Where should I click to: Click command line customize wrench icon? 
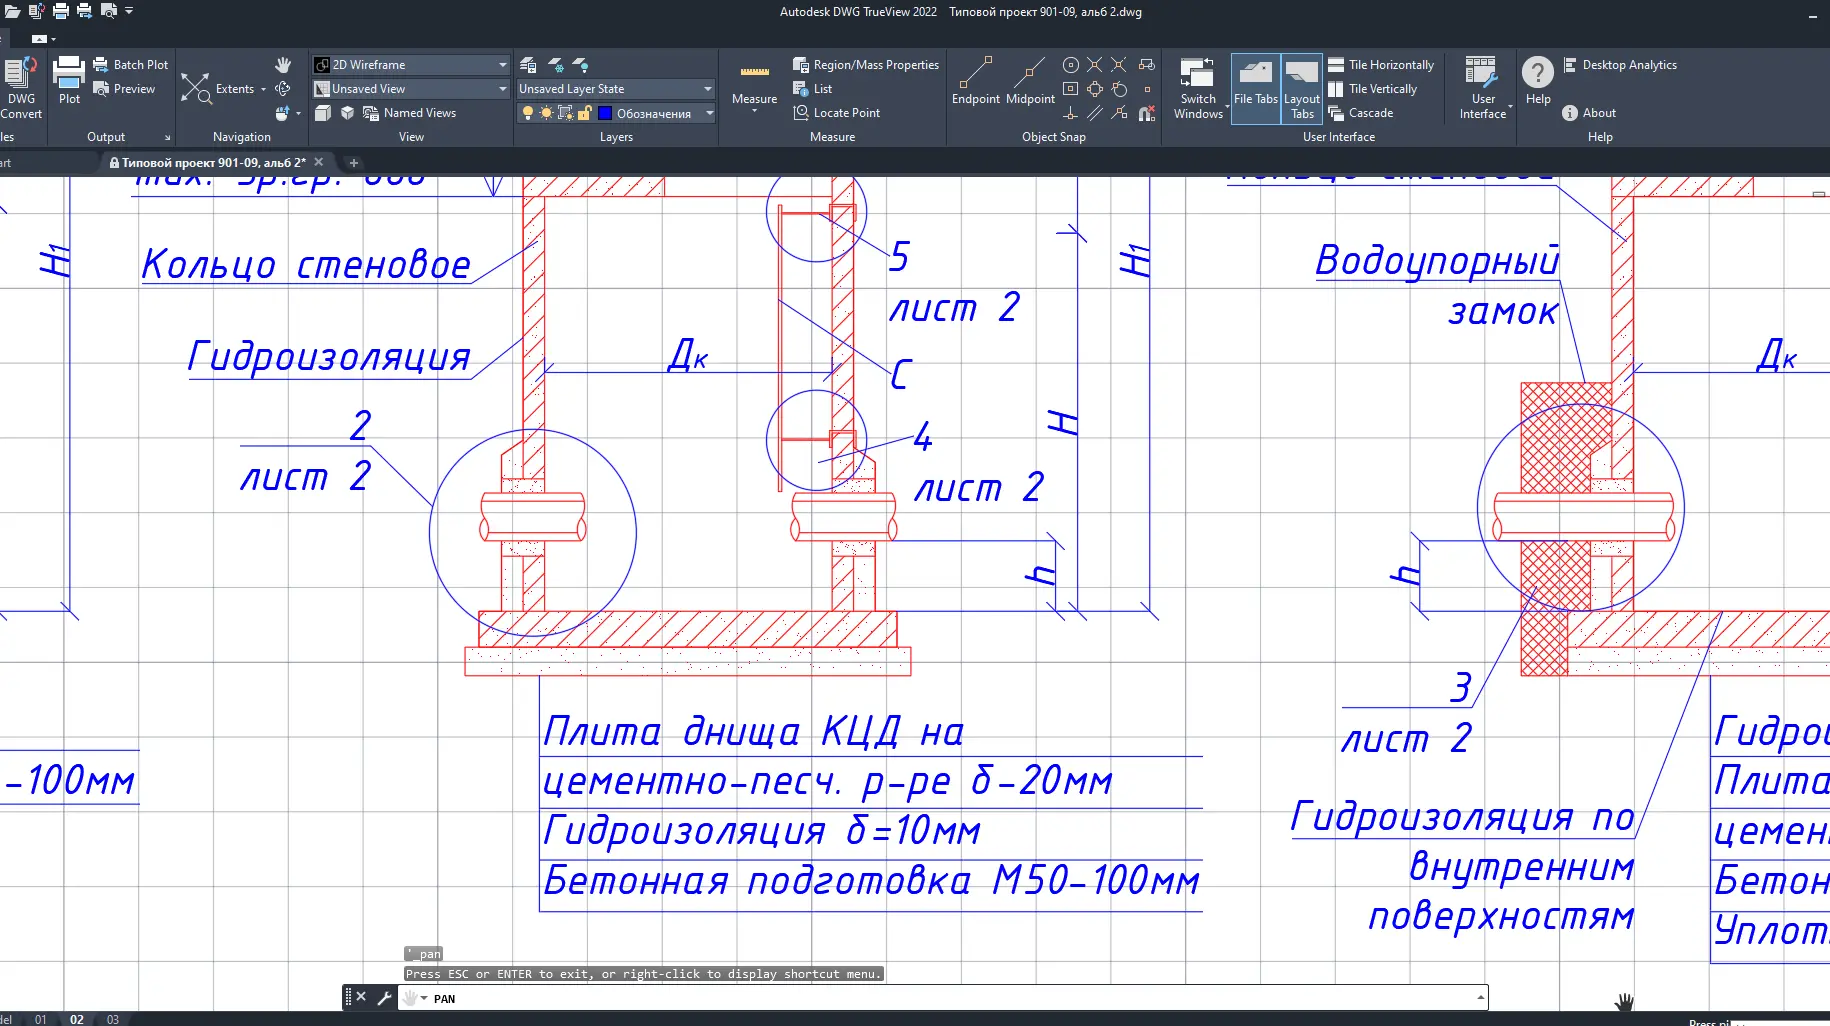(384, 997)
